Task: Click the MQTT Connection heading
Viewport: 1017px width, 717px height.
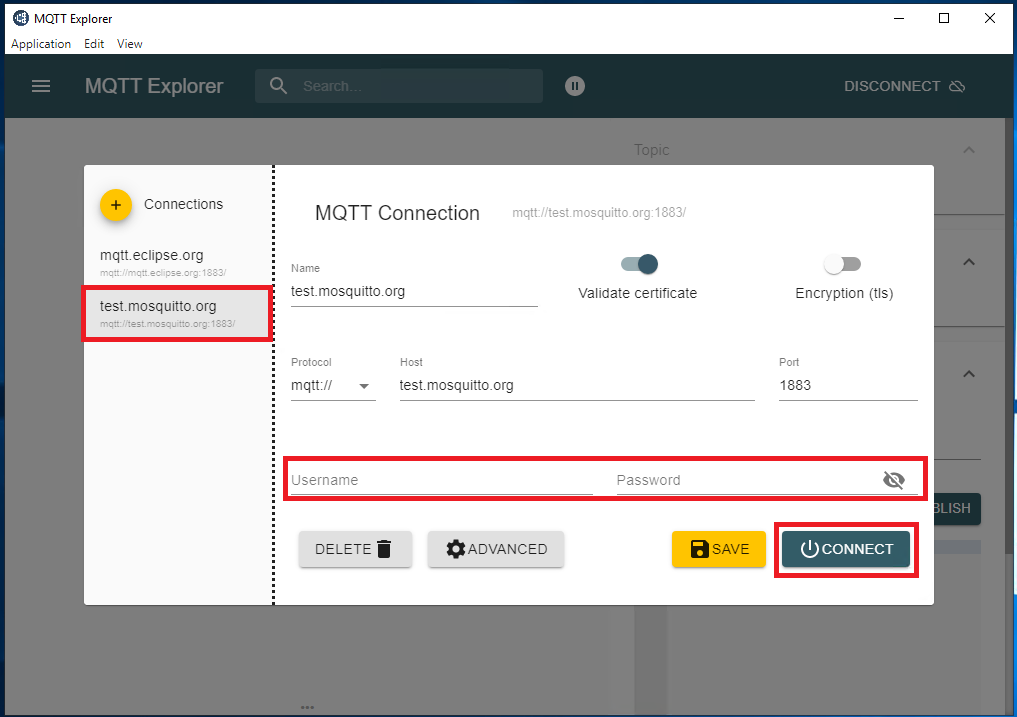Action: (x=397, y=213)
